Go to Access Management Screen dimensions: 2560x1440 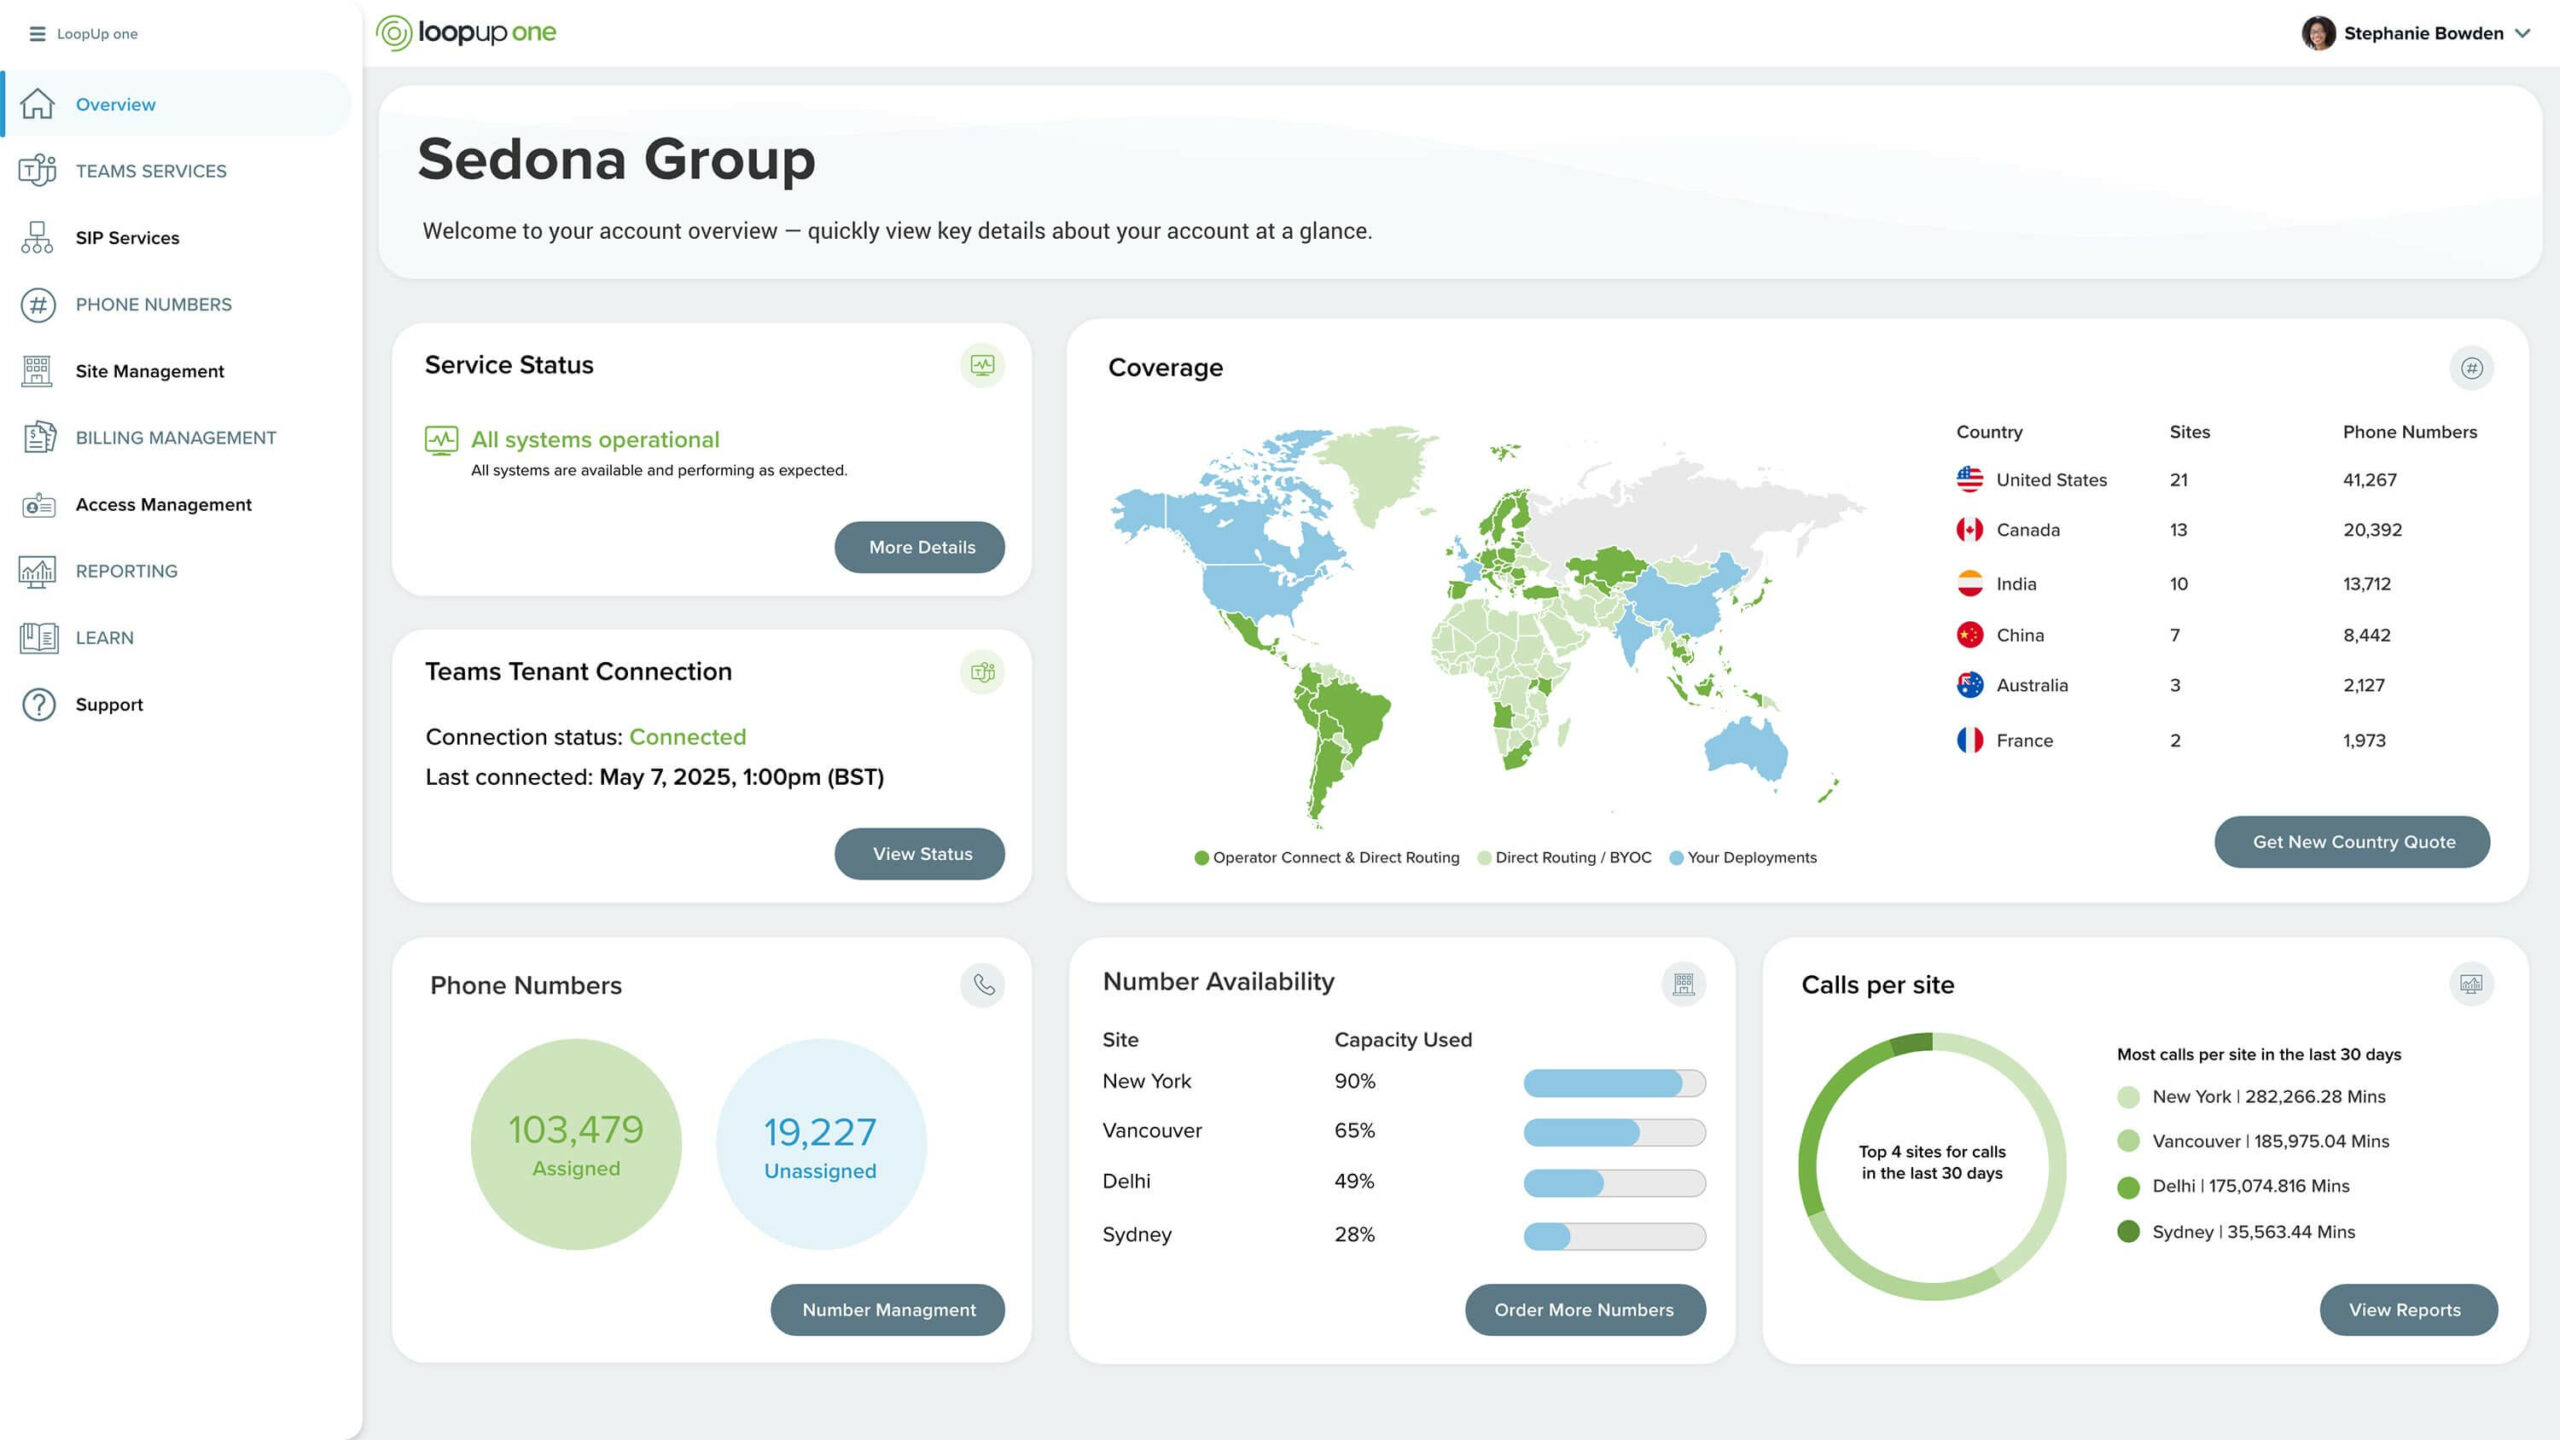pos(164,505)
